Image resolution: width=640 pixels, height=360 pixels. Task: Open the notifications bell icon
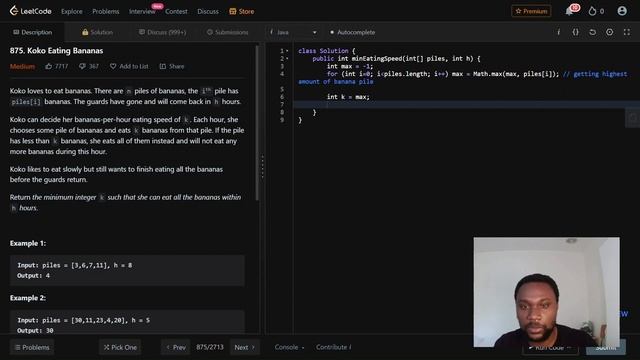(569, 11)
